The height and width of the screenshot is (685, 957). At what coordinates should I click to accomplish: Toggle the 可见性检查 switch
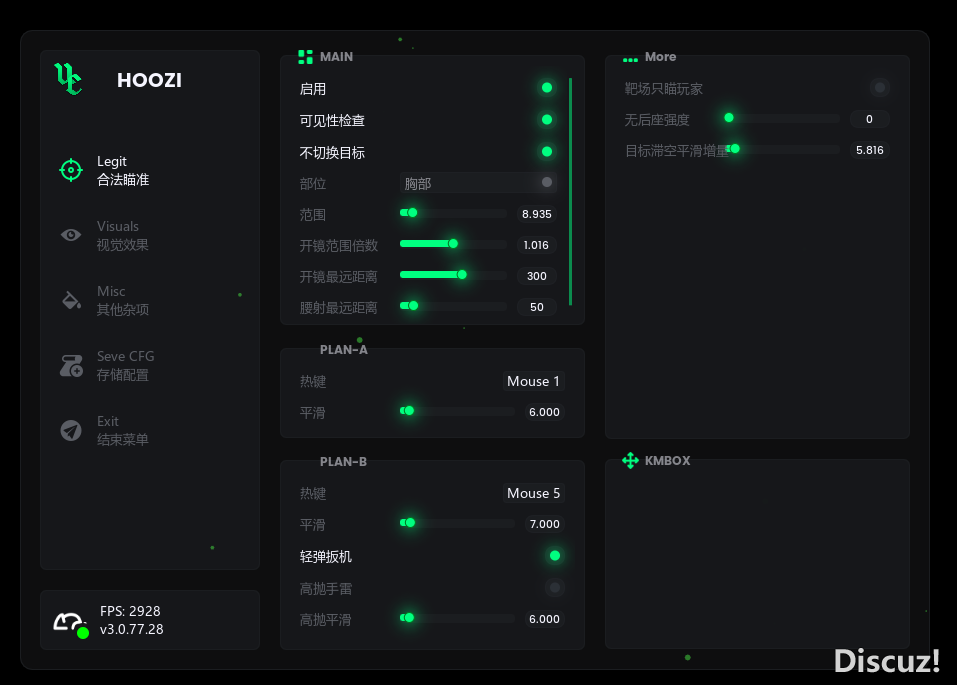tap(546, 120)
